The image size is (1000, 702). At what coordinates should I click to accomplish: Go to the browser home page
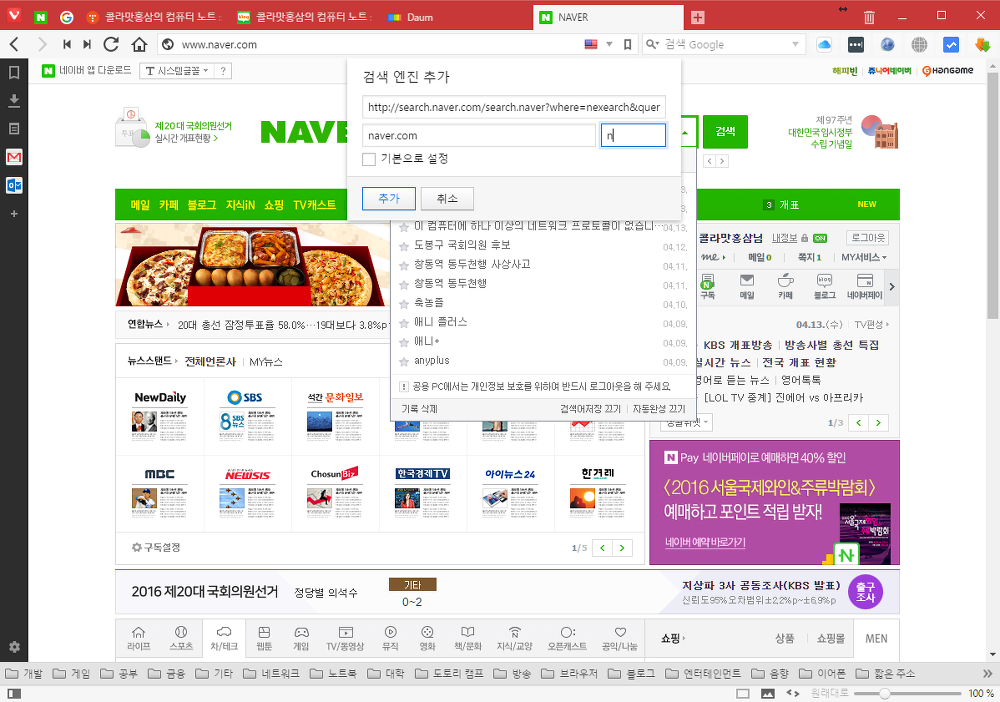tap(139, 44)
